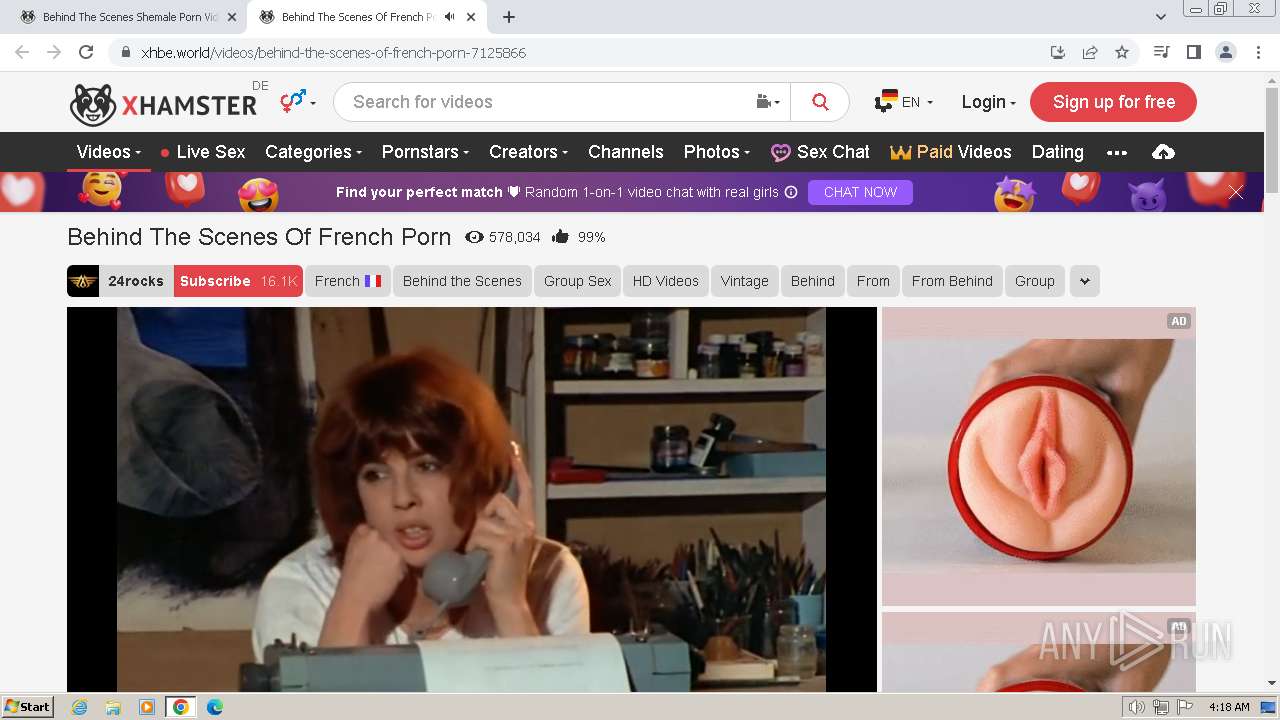This screenshot has height=720, width=1280.
Task: Go back in browser
Action: (x=22, y=52)
